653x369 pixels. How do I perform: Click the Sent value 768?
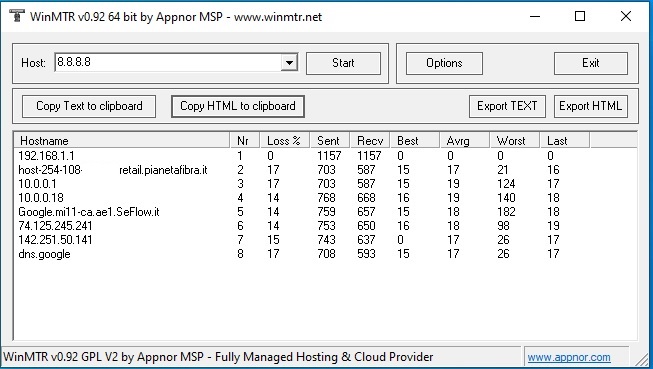click(x=326, y=198)
